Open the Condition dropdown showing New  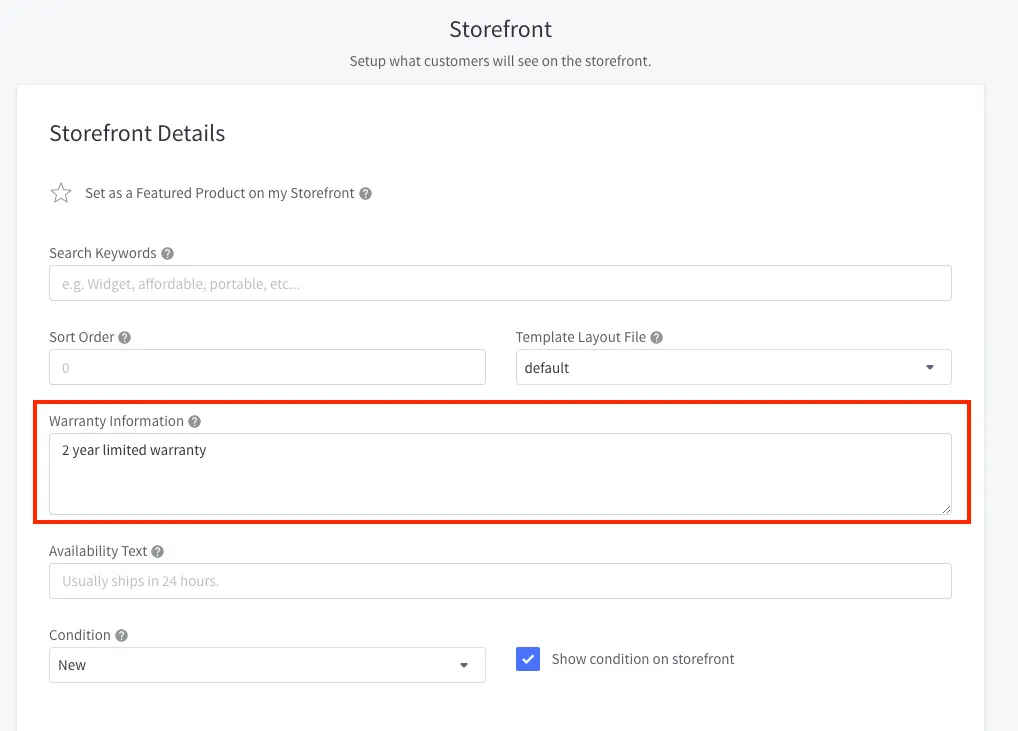[x=267, y=665]
